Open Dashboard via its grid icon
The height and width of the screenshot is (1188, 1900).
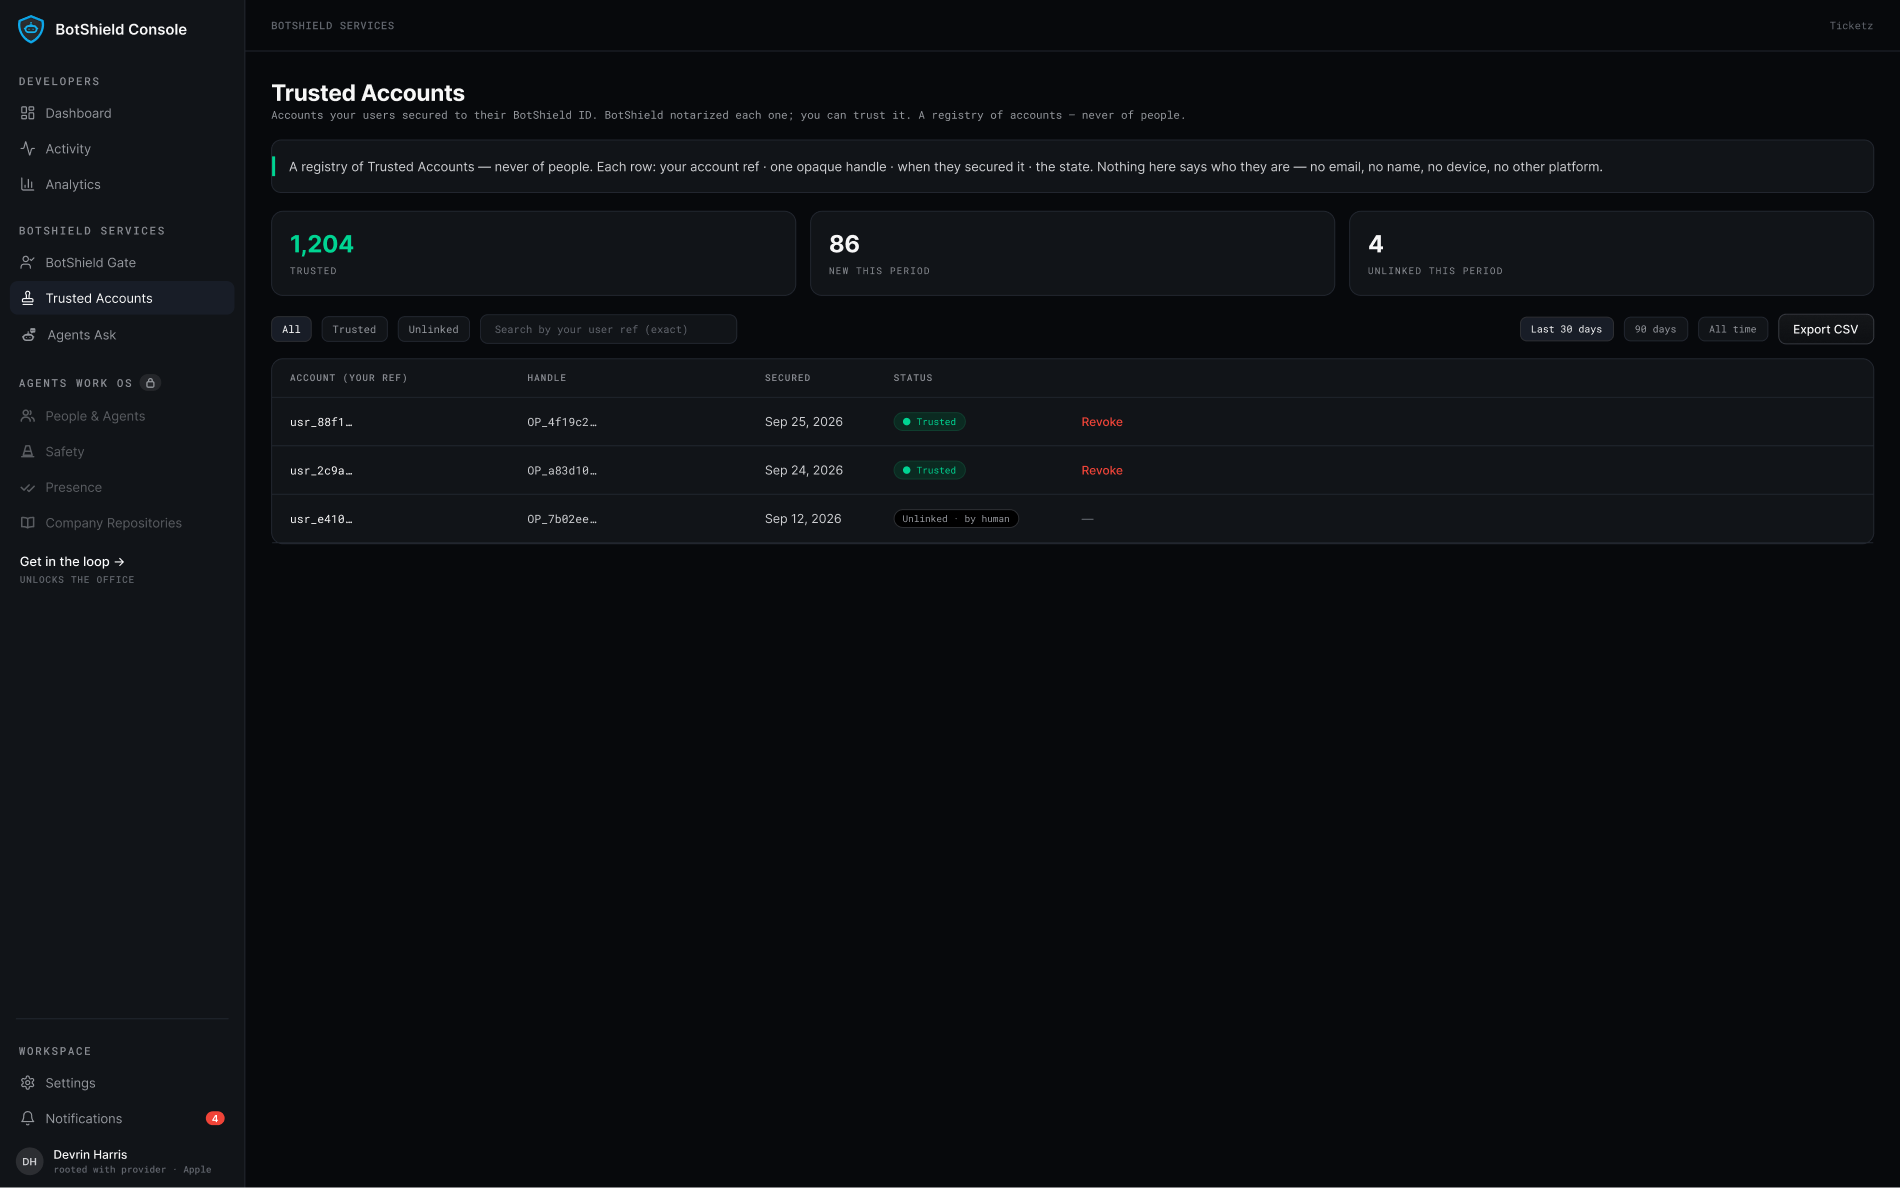[28, 113]
